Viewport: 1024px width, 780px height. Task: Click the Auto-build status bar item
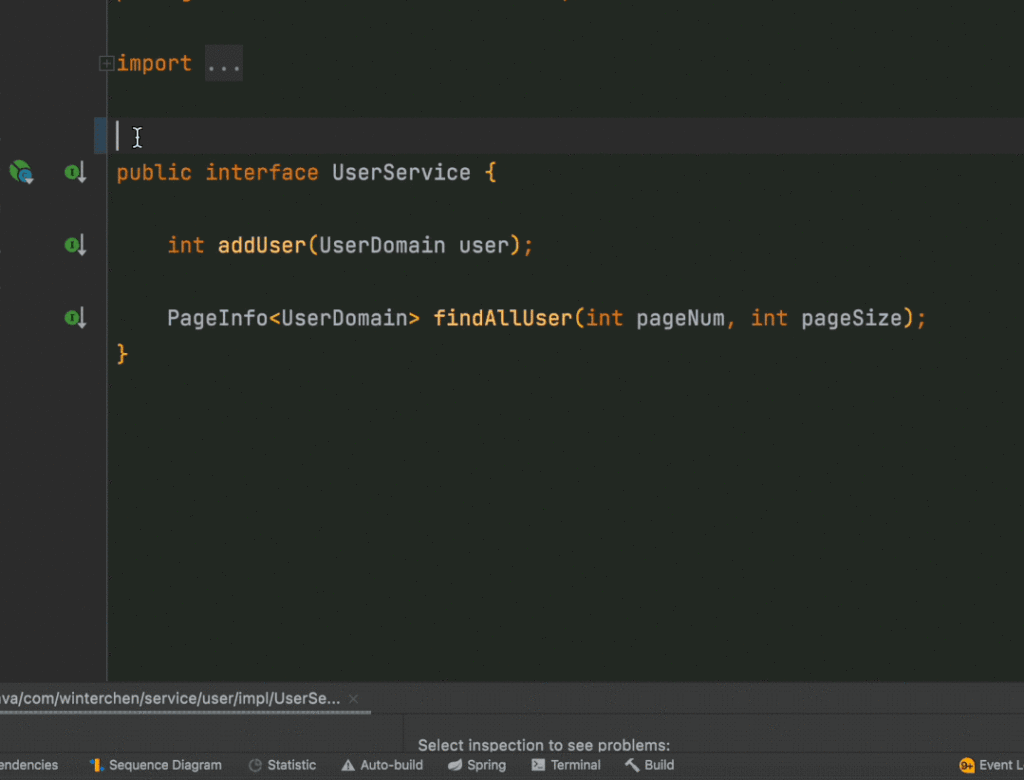click(x=382, y=765)
